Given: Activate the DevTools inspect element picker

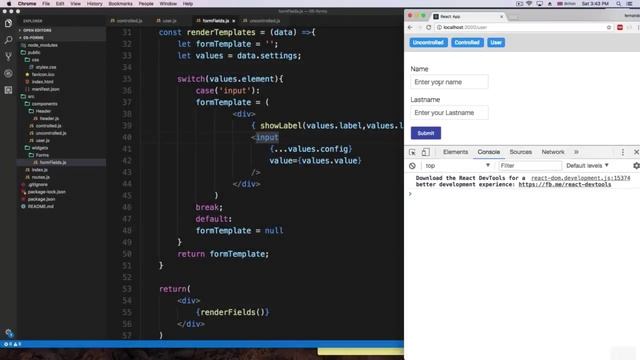Looking at the screenshot, I should 412,152.
